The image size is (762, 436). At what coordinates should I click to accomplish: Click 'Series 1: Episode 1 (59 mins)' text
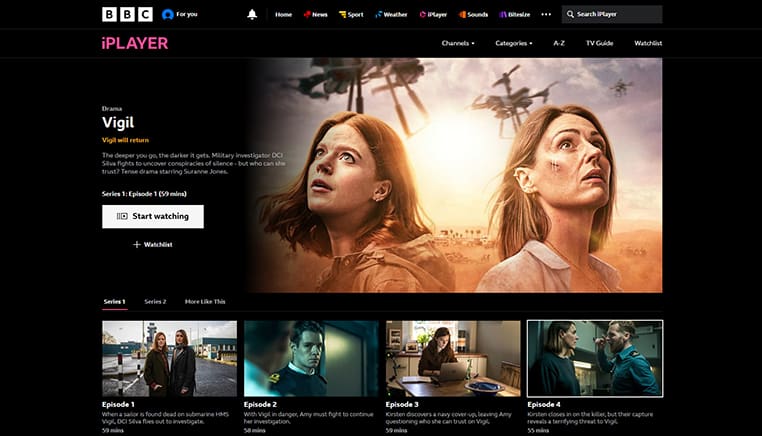144,193
